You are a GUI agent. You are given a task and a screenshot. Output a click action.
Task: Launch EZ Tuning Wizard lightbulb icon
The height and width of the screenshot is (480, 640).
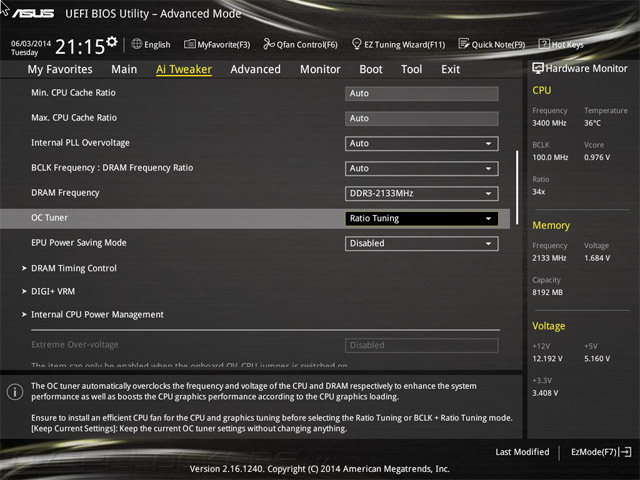[x=356, y=44]
